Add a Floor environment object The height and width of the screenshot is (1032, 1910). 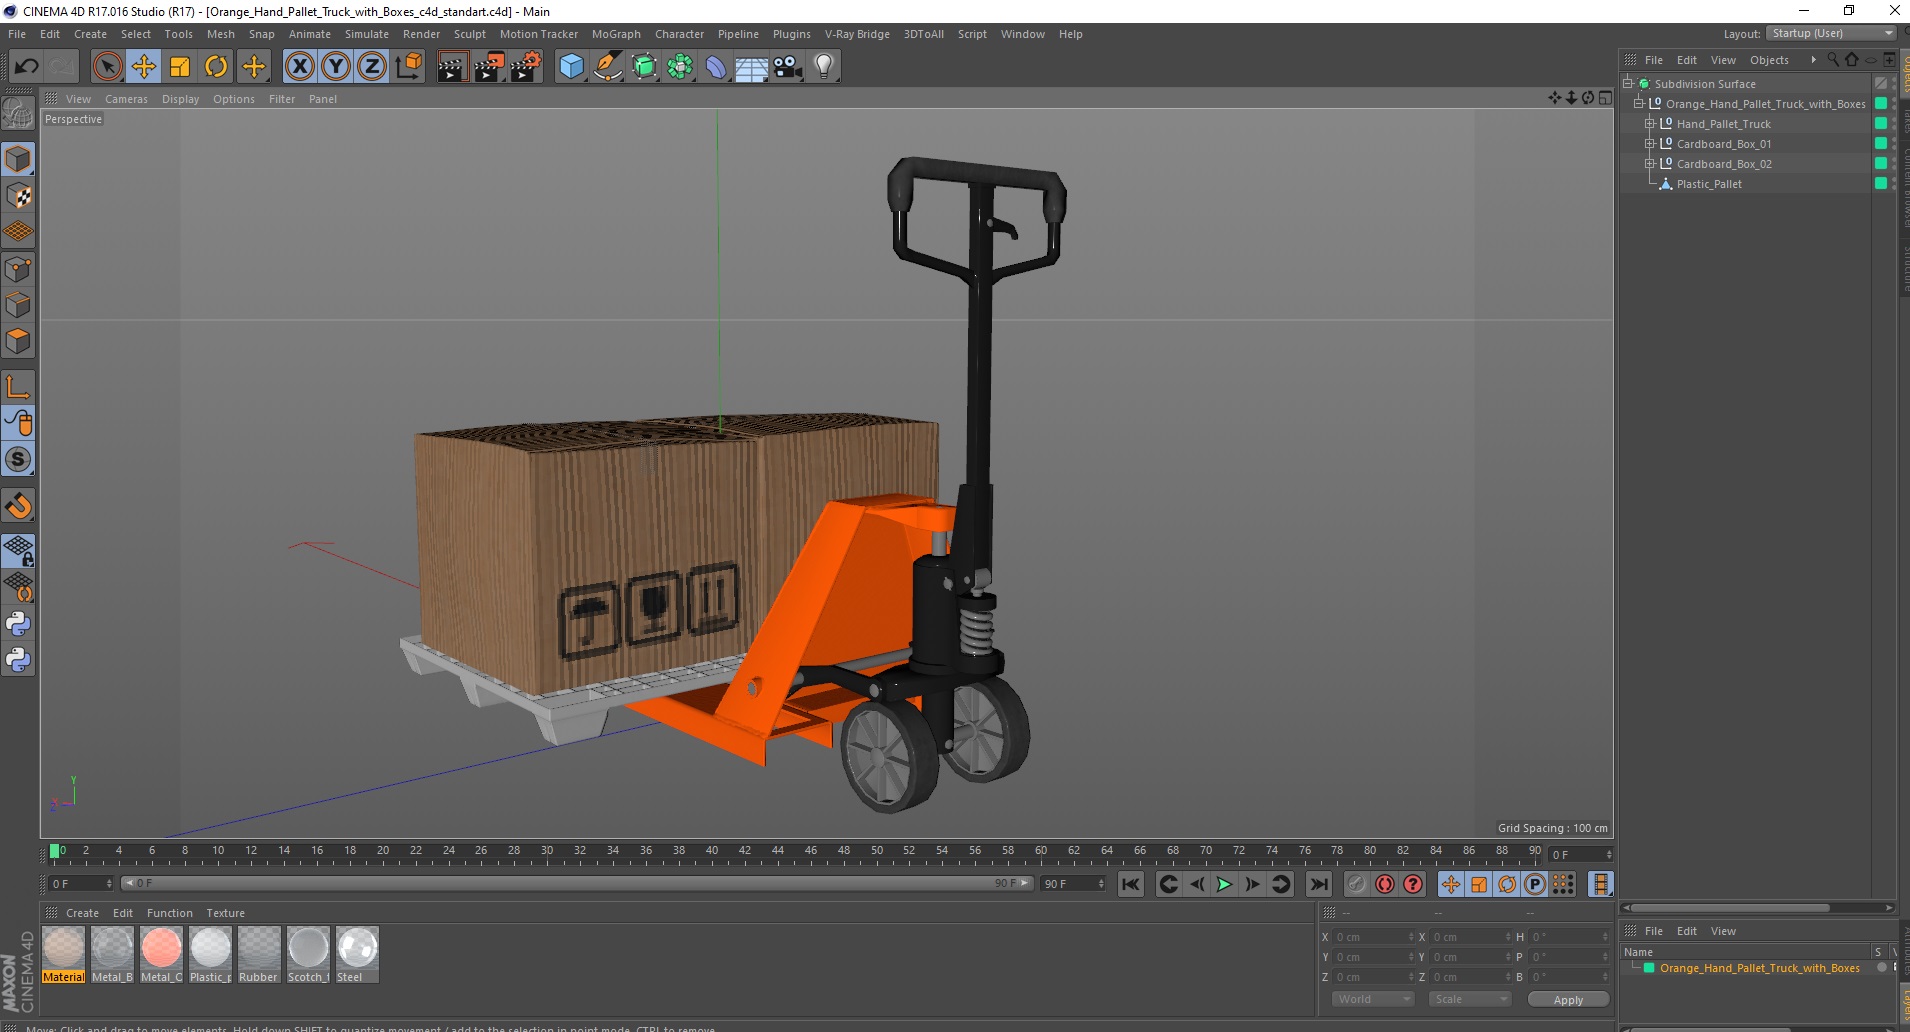[751, 67]
